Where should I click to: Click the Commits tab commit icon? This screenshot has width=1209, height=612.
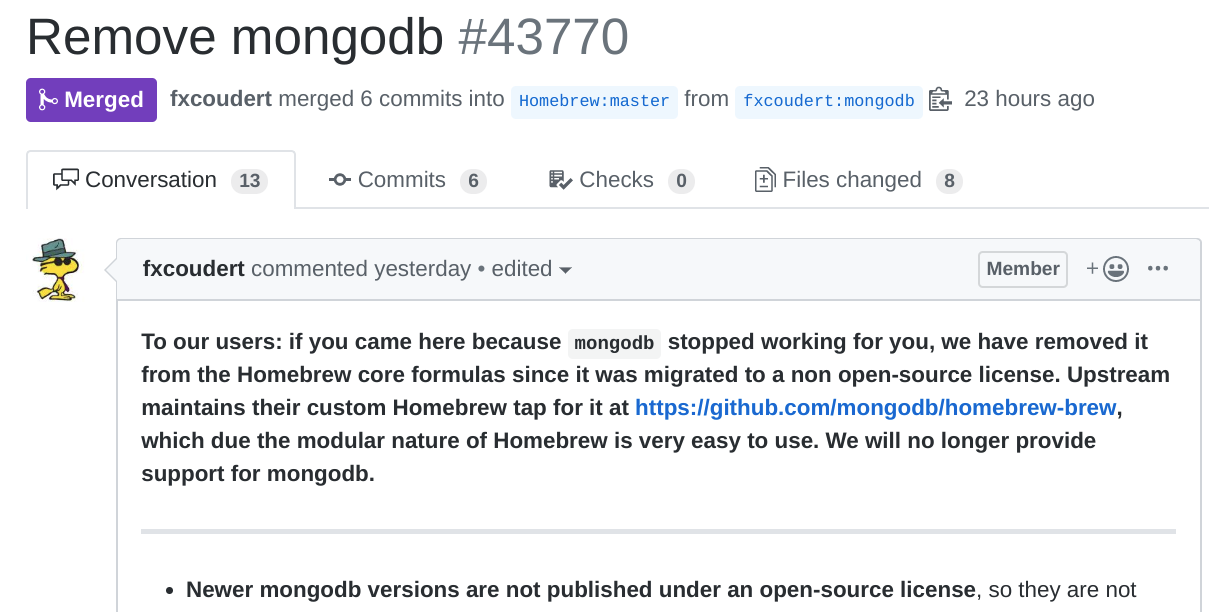[x=339, y=180]
